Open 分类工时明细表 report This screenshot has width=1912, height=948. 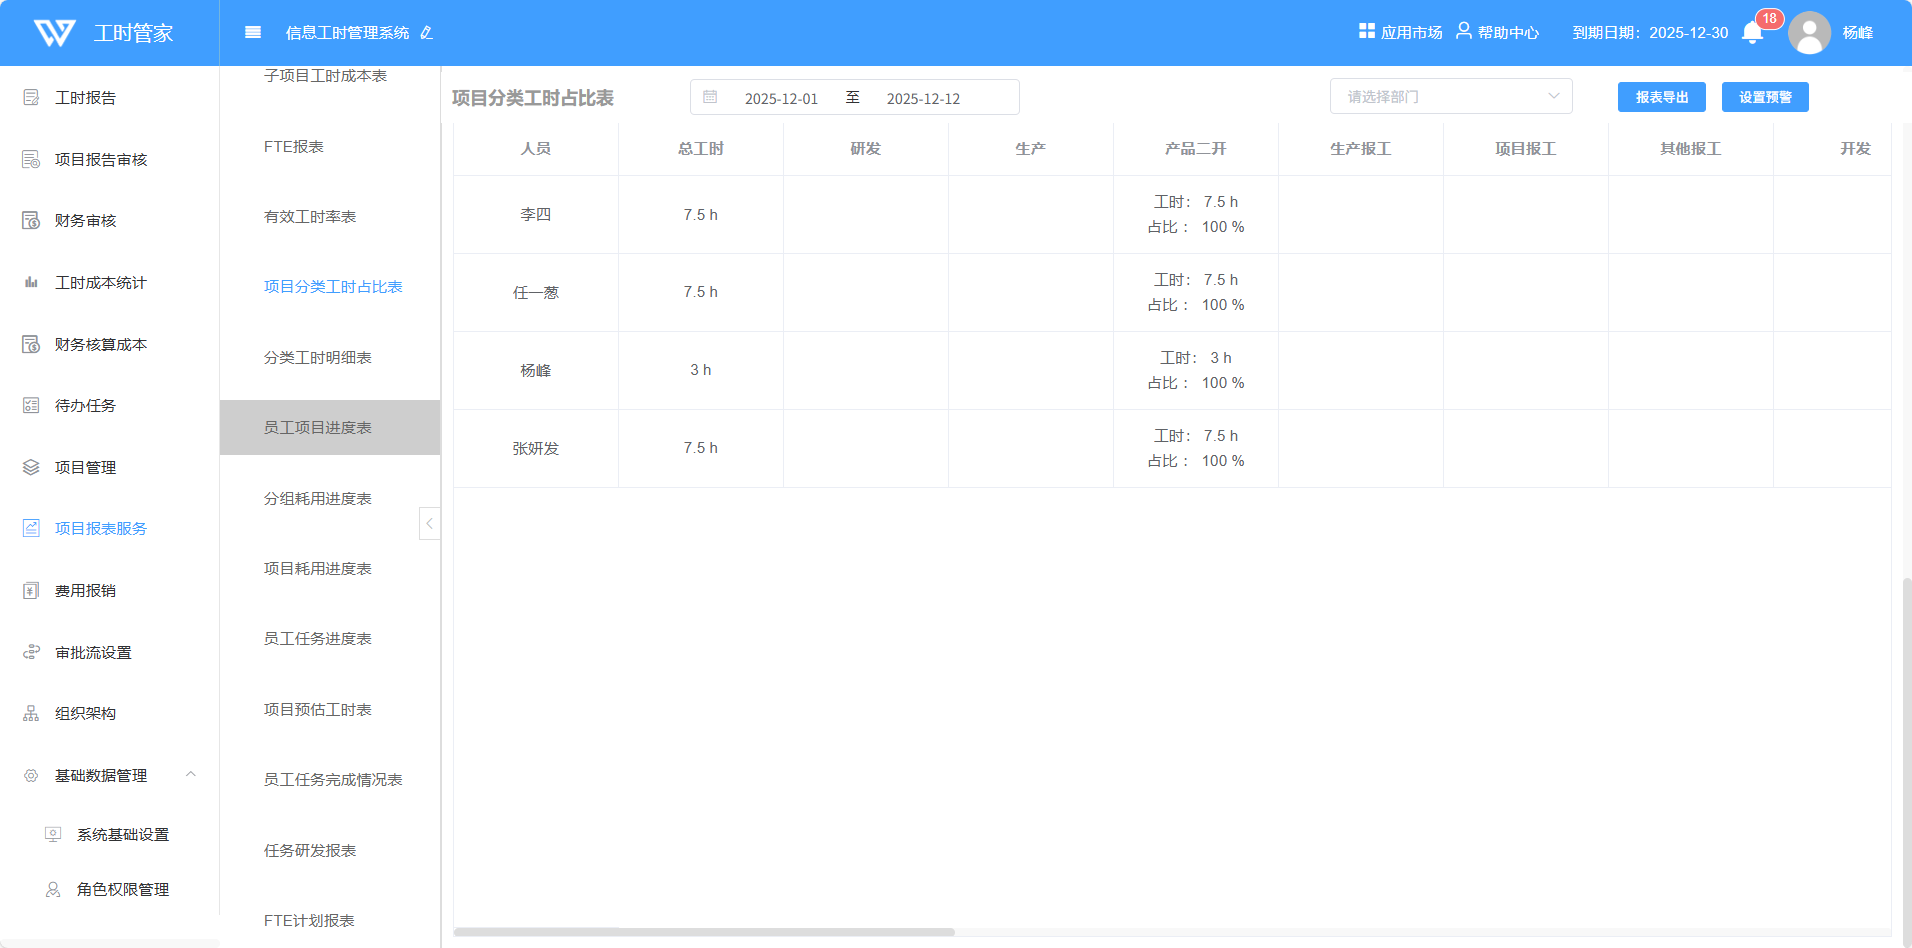318,358
